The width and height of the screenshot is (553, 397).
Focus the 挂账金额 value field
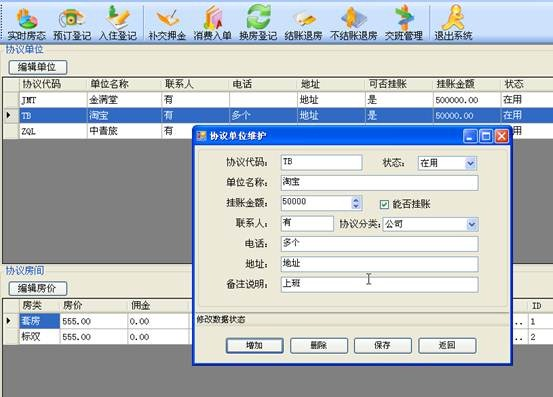pos(316,203)
